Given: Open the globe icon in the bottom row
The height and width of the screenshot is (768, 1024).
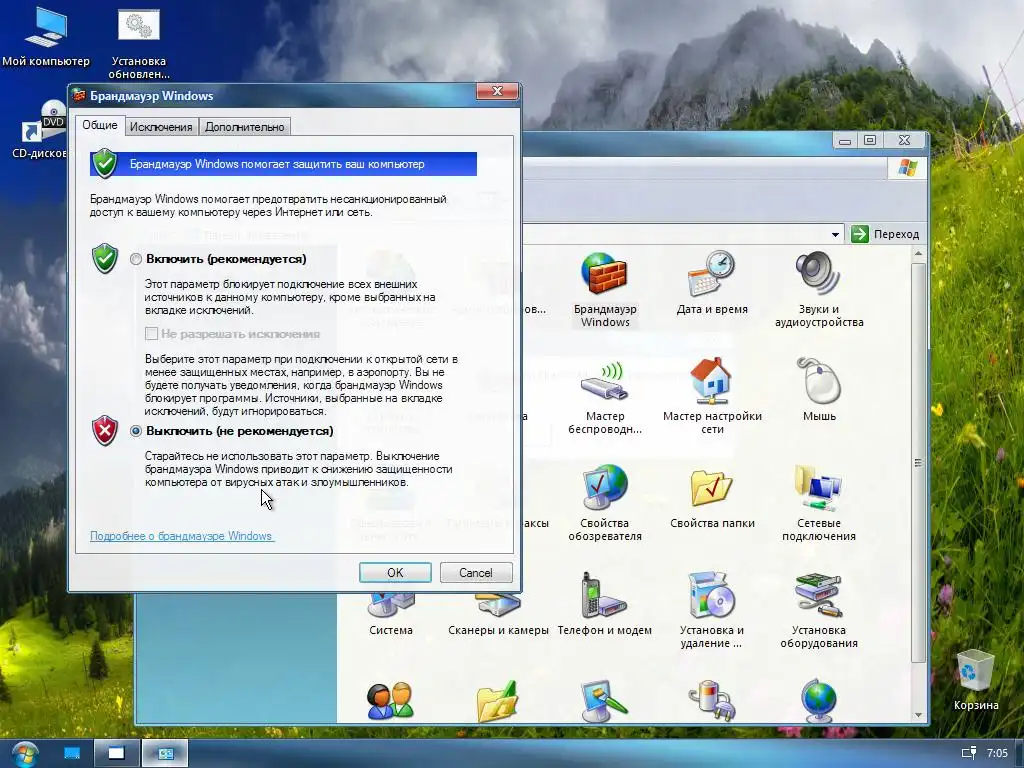Looking at the screenshot, I should [x=819, y=700].
